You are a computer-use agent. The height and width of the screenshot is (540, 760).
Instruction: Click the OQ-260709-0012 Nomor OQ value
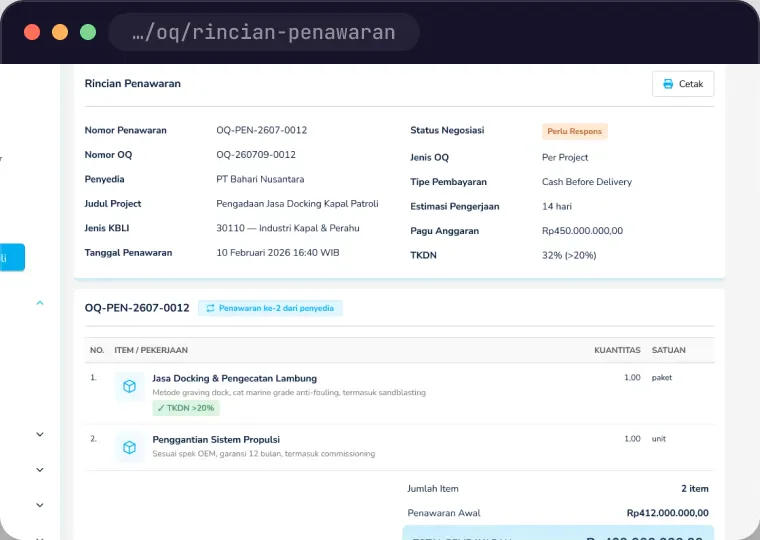coord(256,155)
